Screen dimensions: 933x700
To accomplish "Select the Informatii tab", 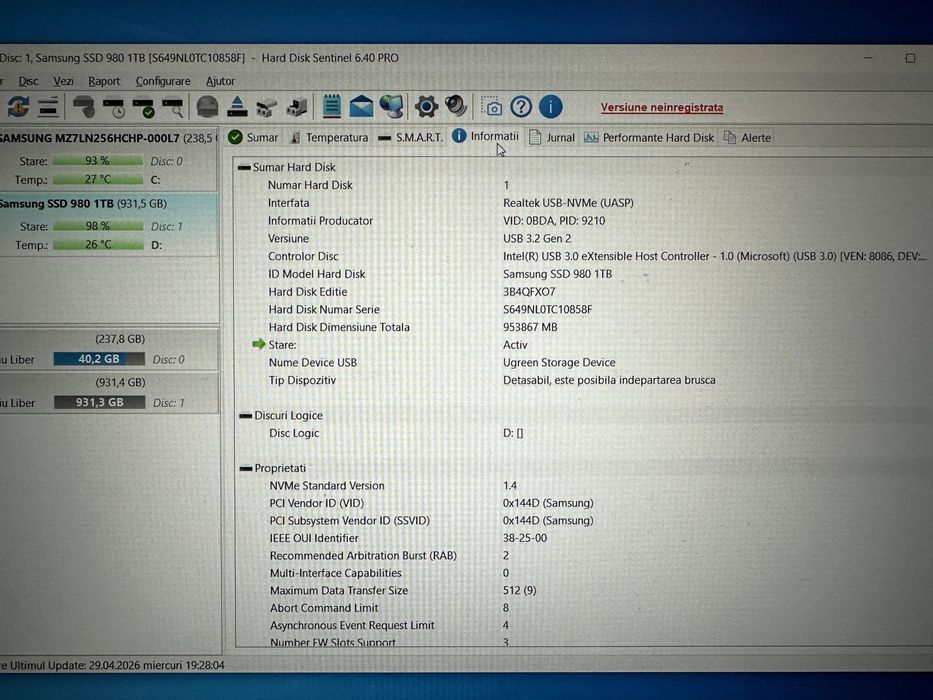I will pyautogui.click(x=486, y=136).
